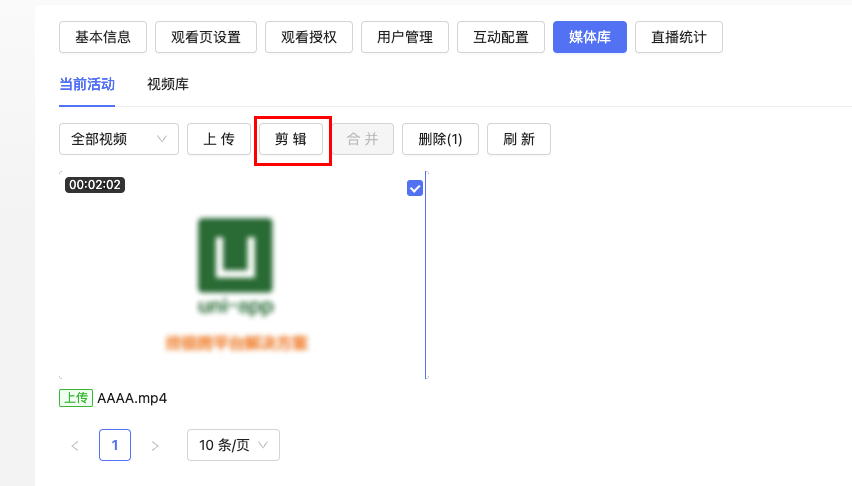Click 刷新 to reload video list

tap(518, 139)
